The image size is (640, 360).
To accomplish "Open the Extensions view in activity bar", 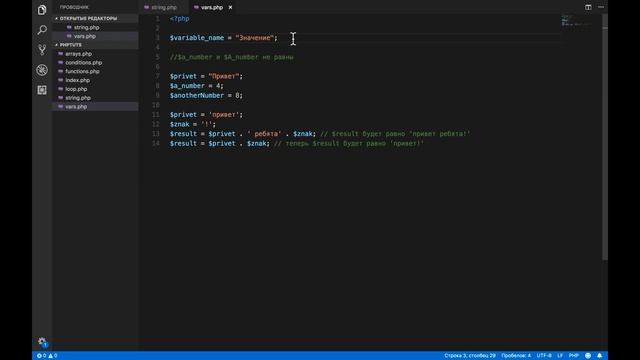I will (42, 90).
